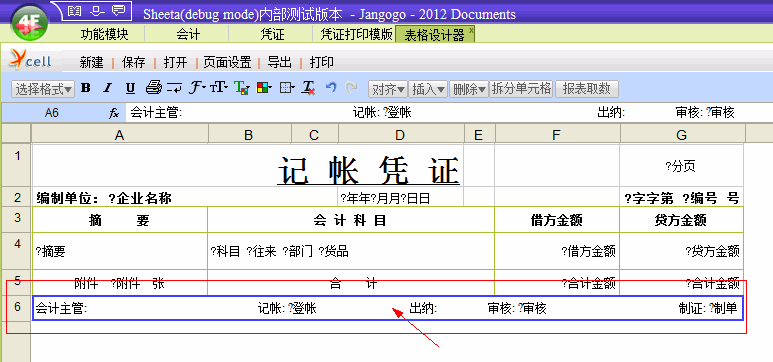Click the 会计科目 header cell
The width and height of the screenshot is (773, 362).
coord(351,220)
